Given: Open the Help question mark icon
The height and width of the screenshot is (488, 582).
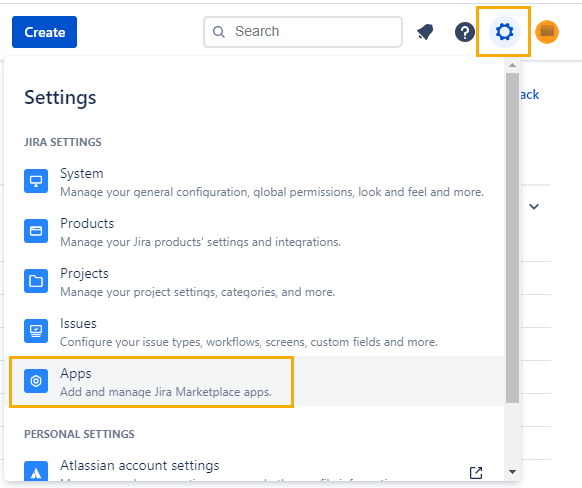Looking at the screenshot, I should point(465,32).
